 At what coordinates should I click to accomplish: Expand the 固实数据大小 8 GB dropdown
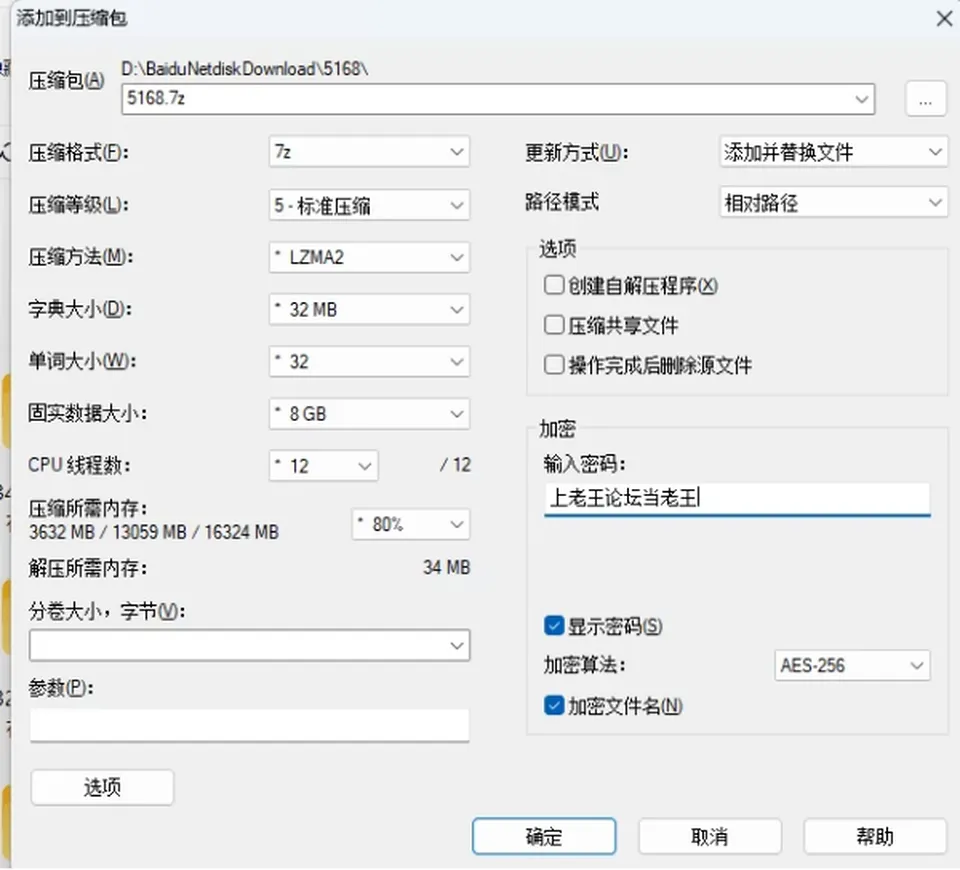pos(369,414)
